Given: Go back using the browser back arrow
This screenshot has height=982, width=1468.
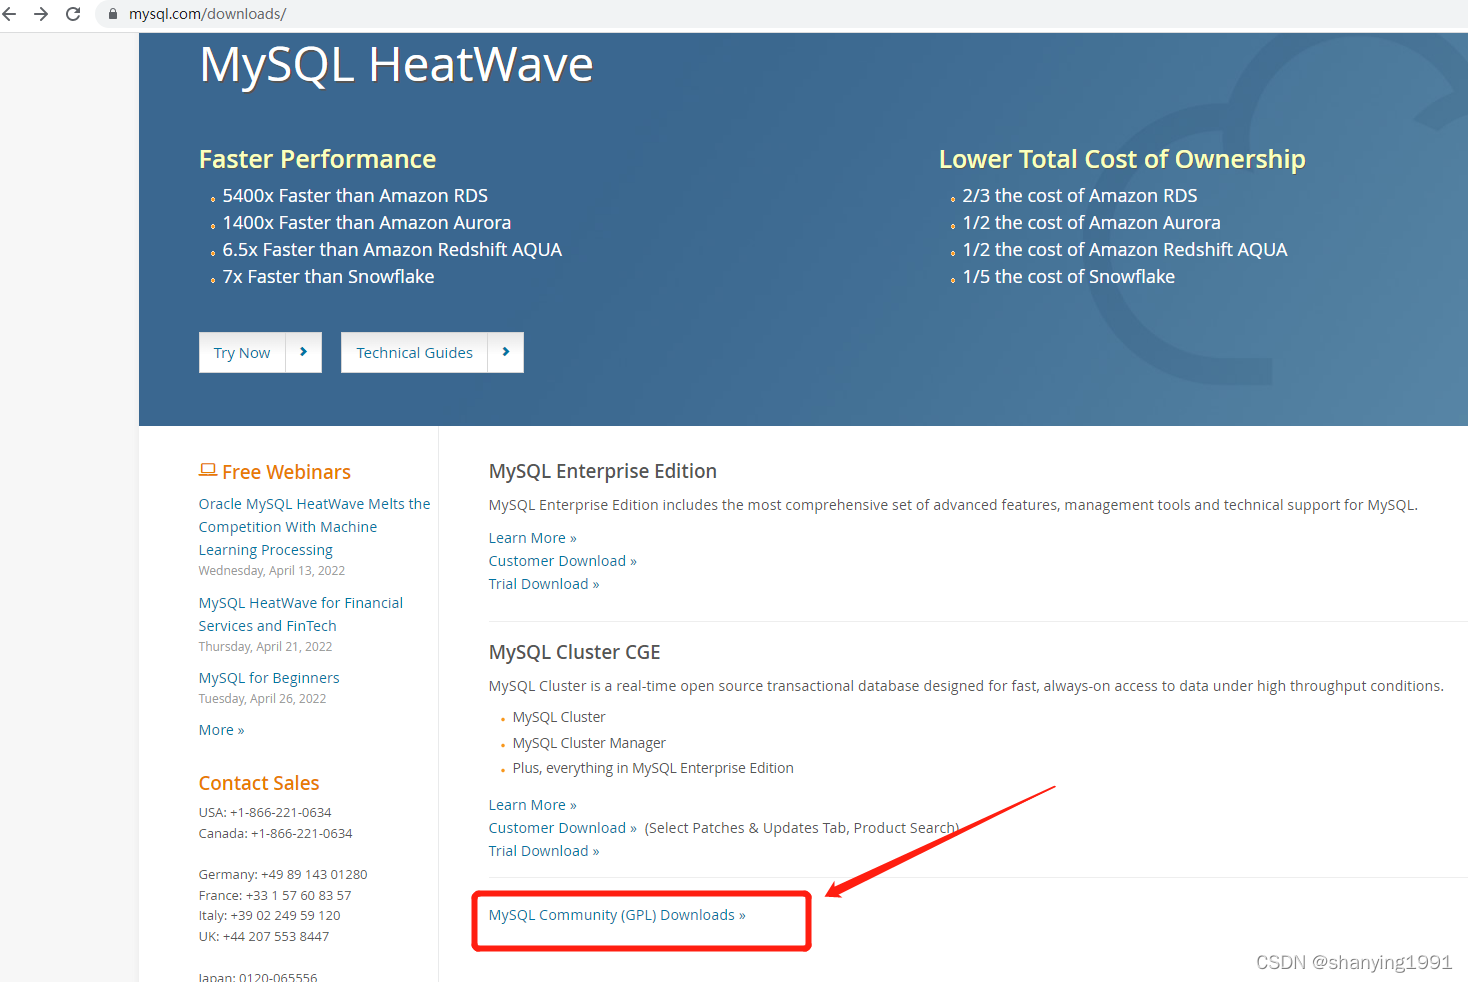Looking at the screenshot, I should pos(10,14).
